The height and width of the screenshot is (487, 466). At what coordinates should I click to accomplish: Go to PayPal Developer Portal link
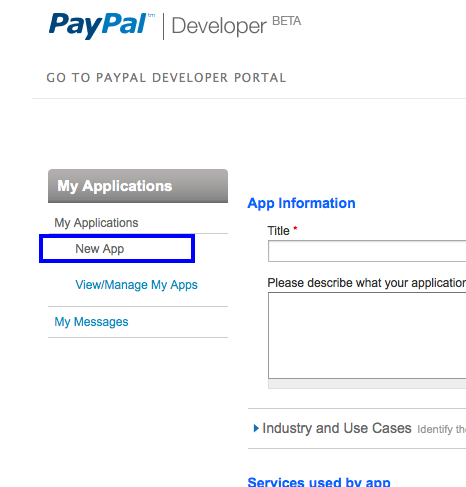(166, 78)
